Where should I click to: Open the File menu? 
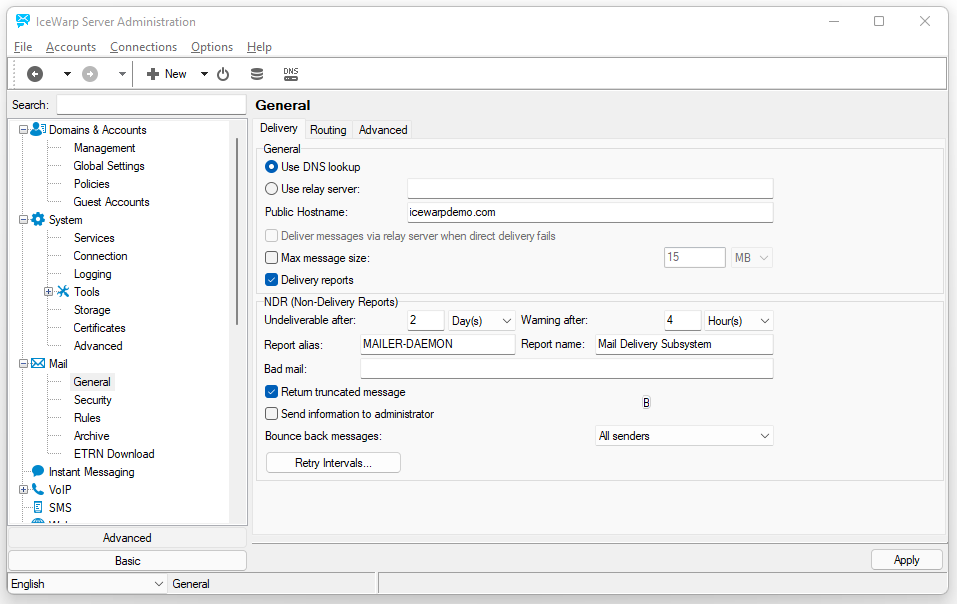pyautogui.click(x=23, y=47)
